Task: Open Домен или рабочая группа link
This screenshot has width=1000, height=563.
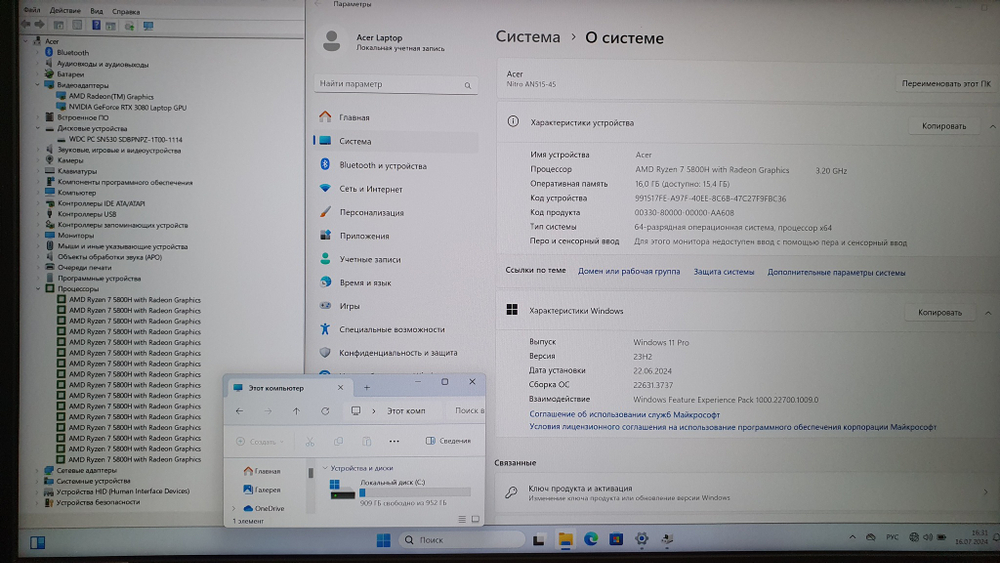Action: tap(629, 272)
